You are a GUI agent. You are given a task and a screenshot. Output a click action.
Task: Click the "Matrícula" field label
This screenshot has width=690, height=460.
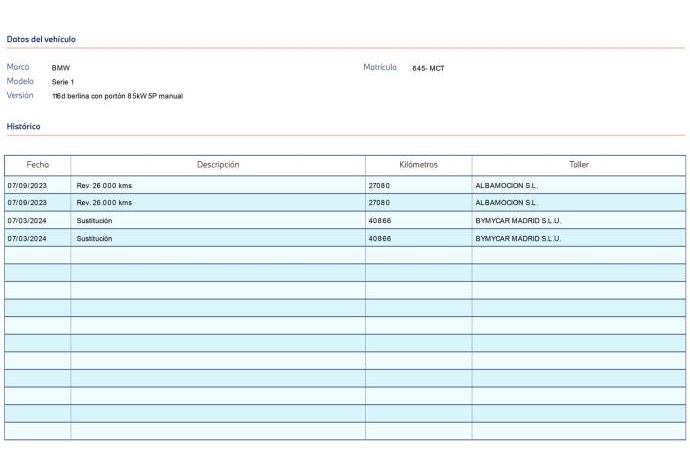click(380, 67)
